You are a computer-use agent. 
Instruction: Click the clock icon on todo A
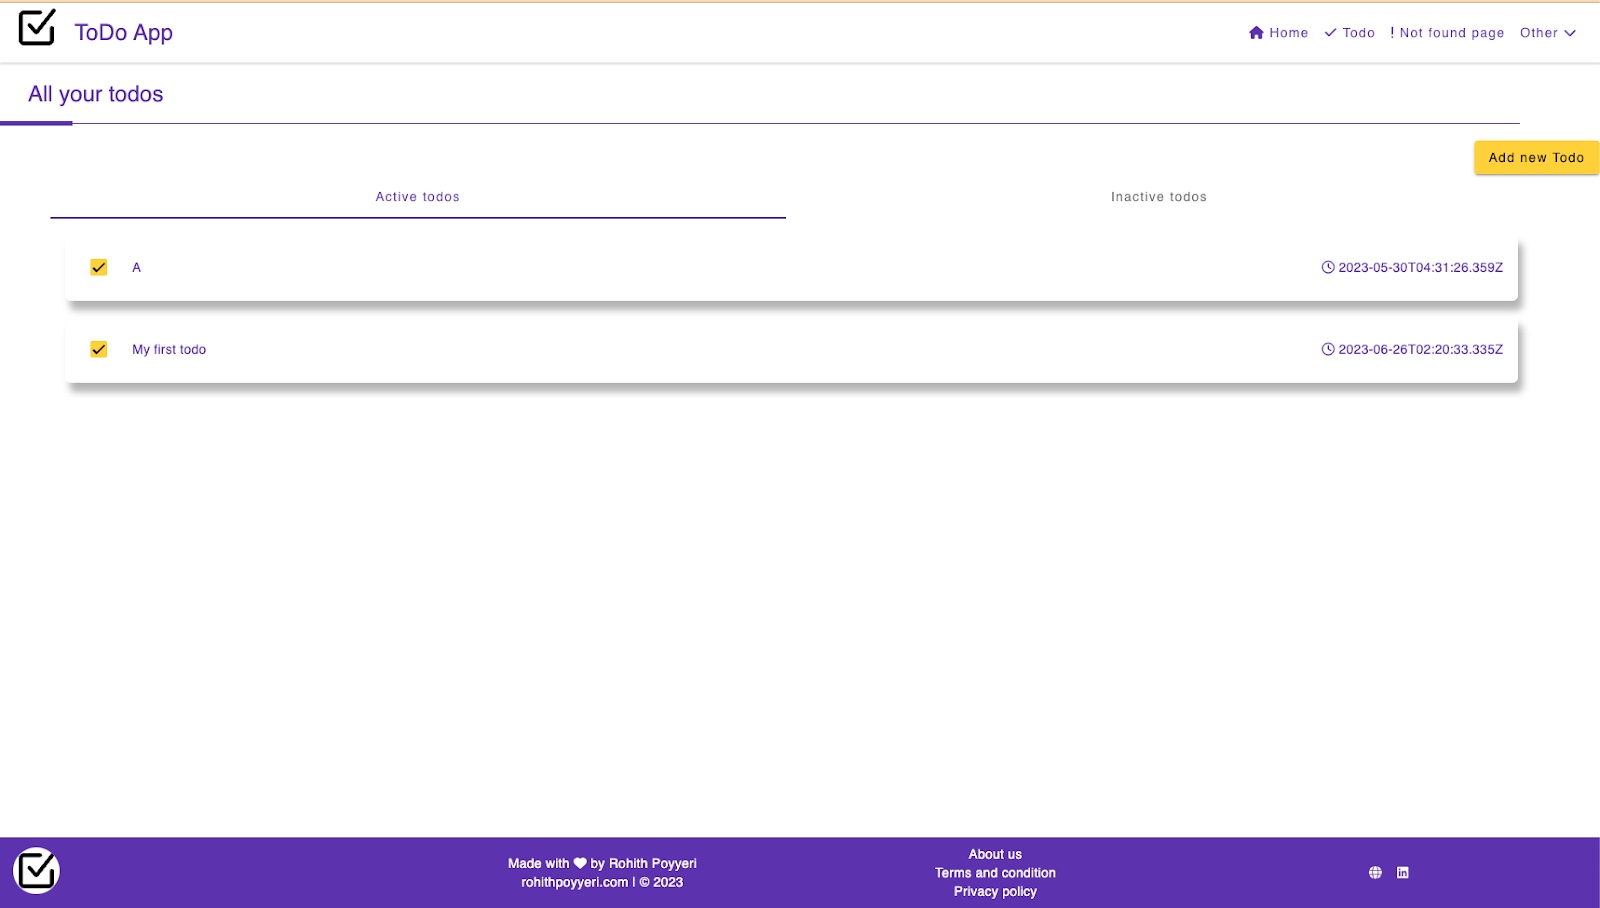click(1328, 267)
